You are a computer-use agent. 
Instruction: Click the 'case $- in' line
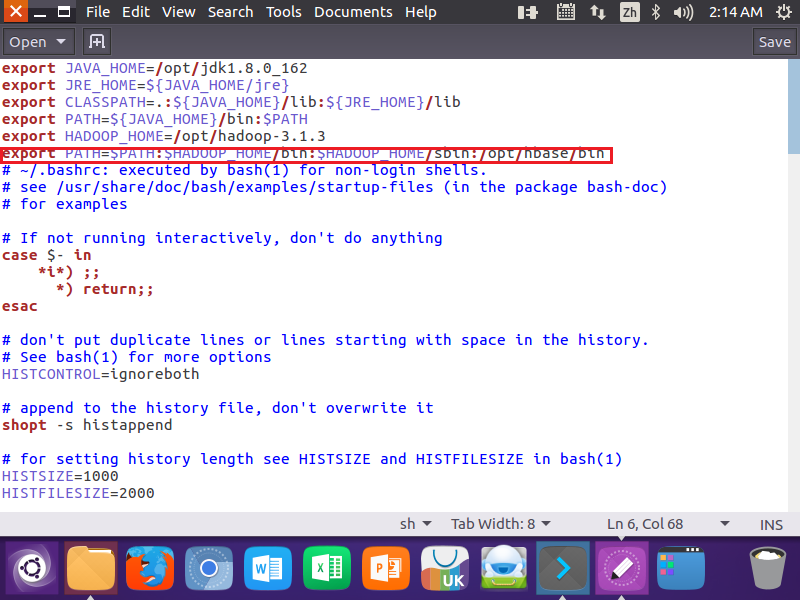46,255
